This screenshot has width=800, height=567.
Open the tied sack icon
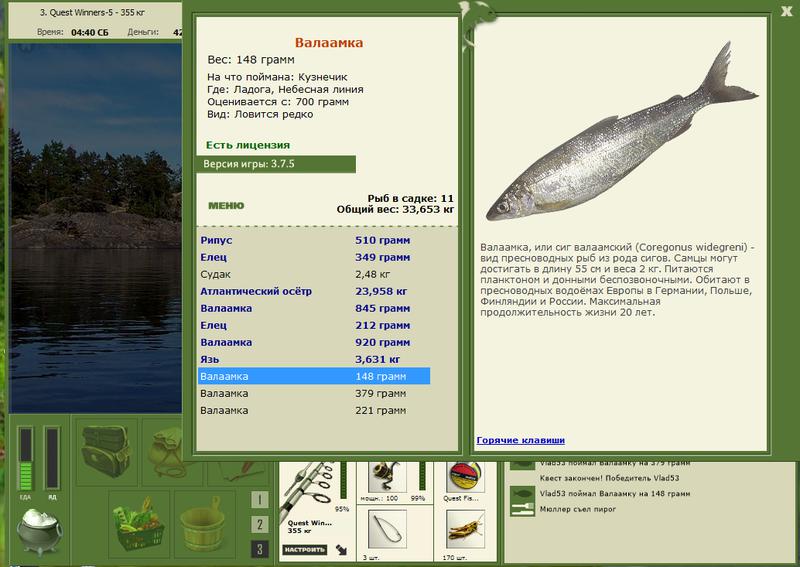click(x=165, y=451)
